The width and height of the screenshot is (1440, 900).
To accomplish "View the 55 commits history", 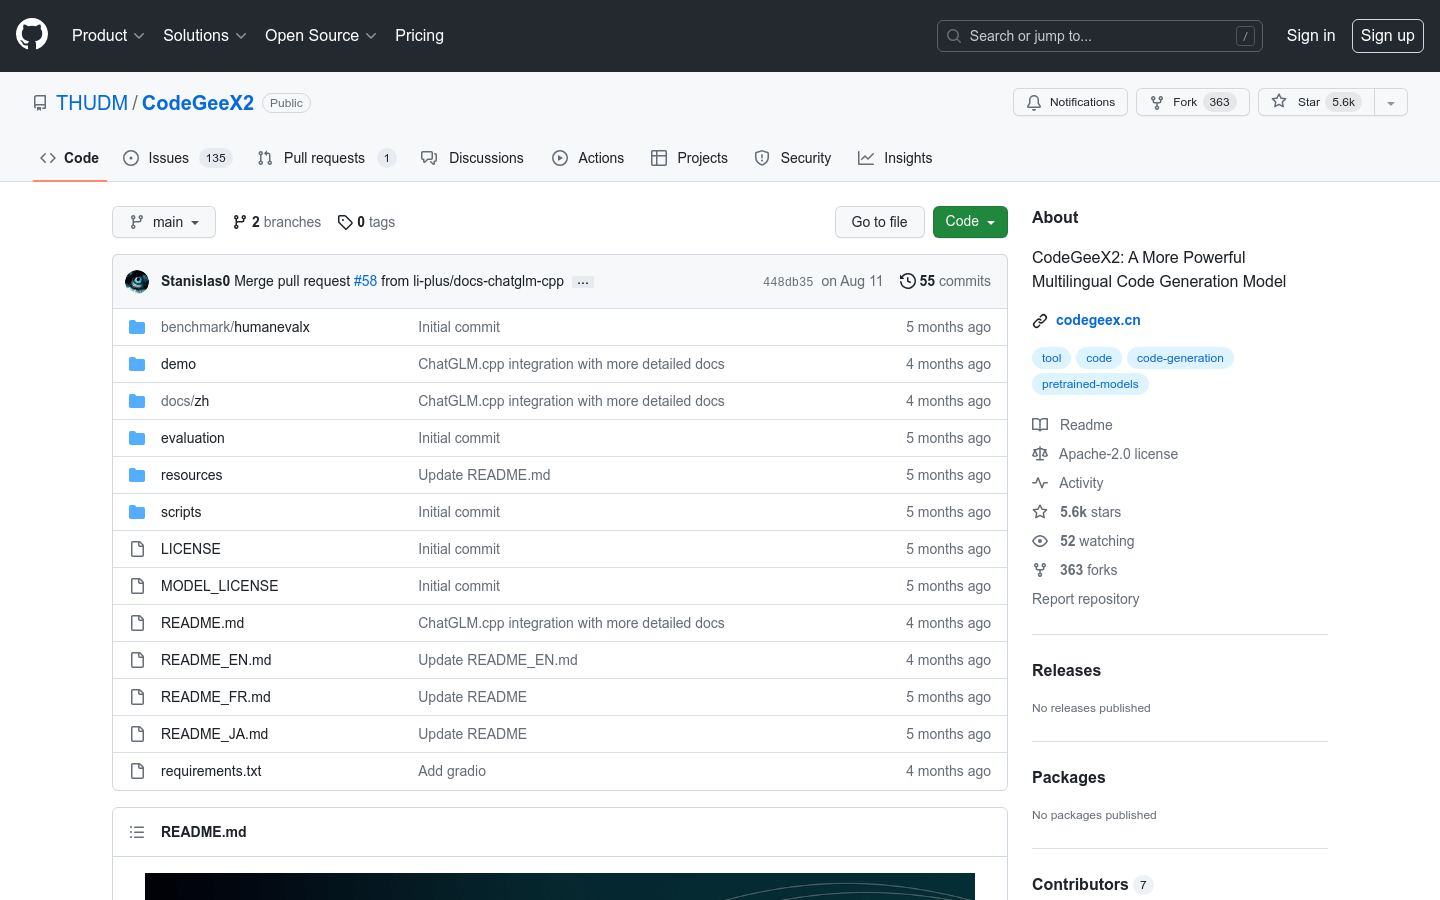I will click(x=945, y=281).
